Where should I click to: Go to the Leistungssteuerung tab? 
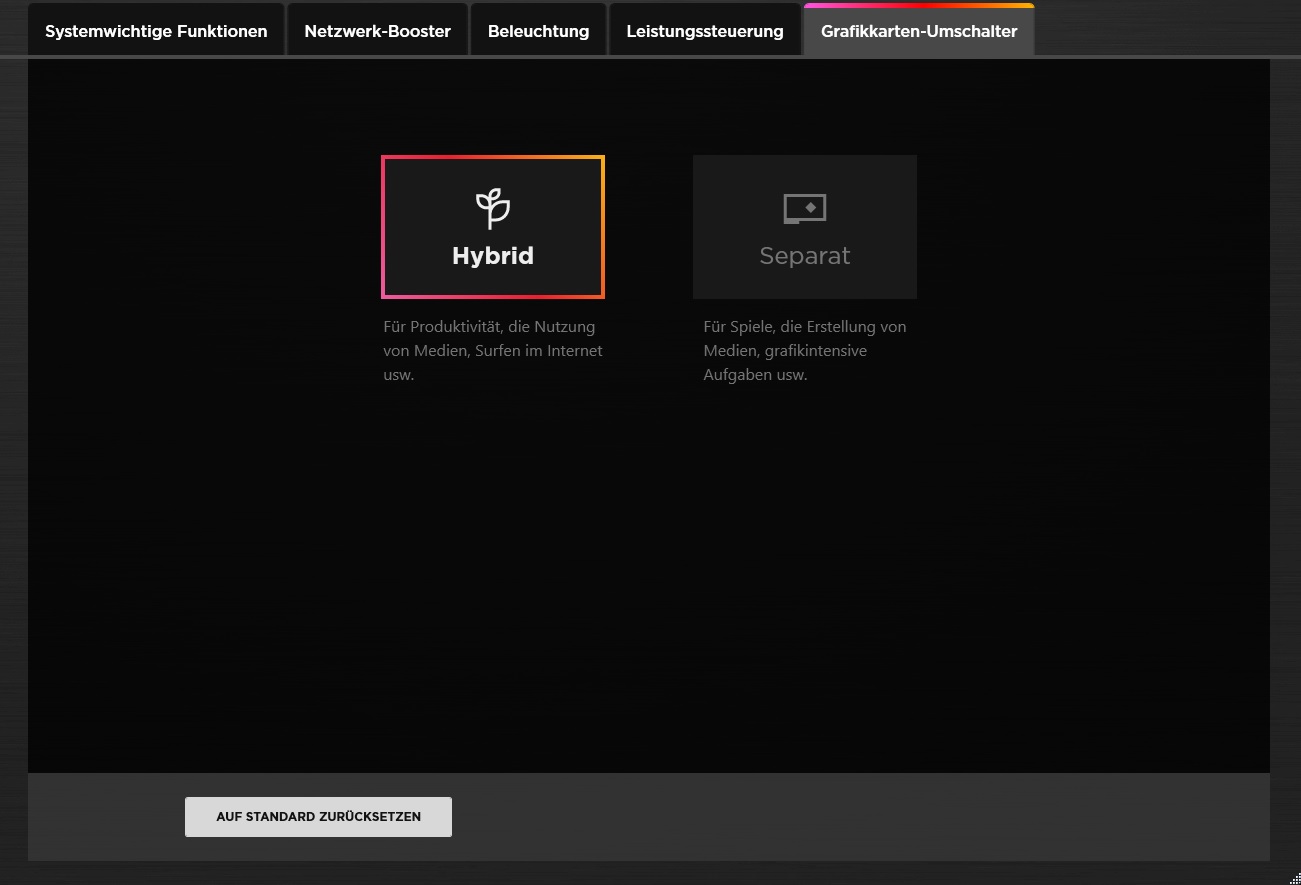tap(705, 30)
